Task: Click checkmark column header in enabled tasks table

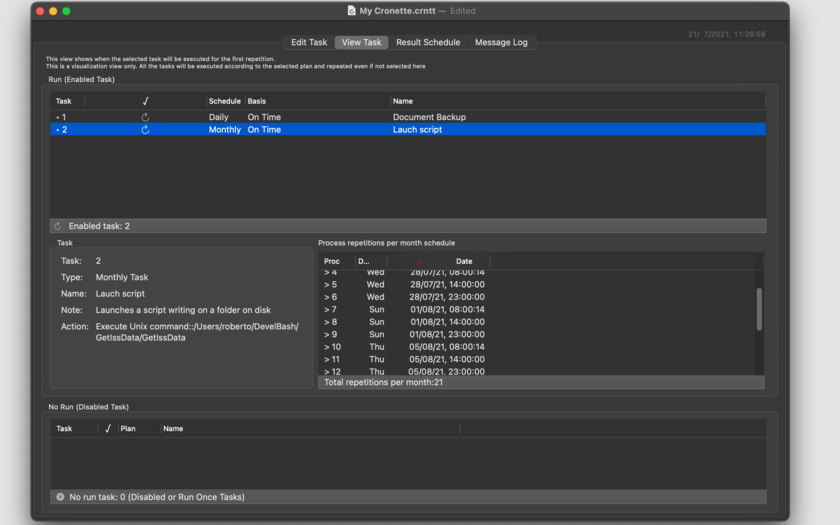Action: tap(145, 101)
